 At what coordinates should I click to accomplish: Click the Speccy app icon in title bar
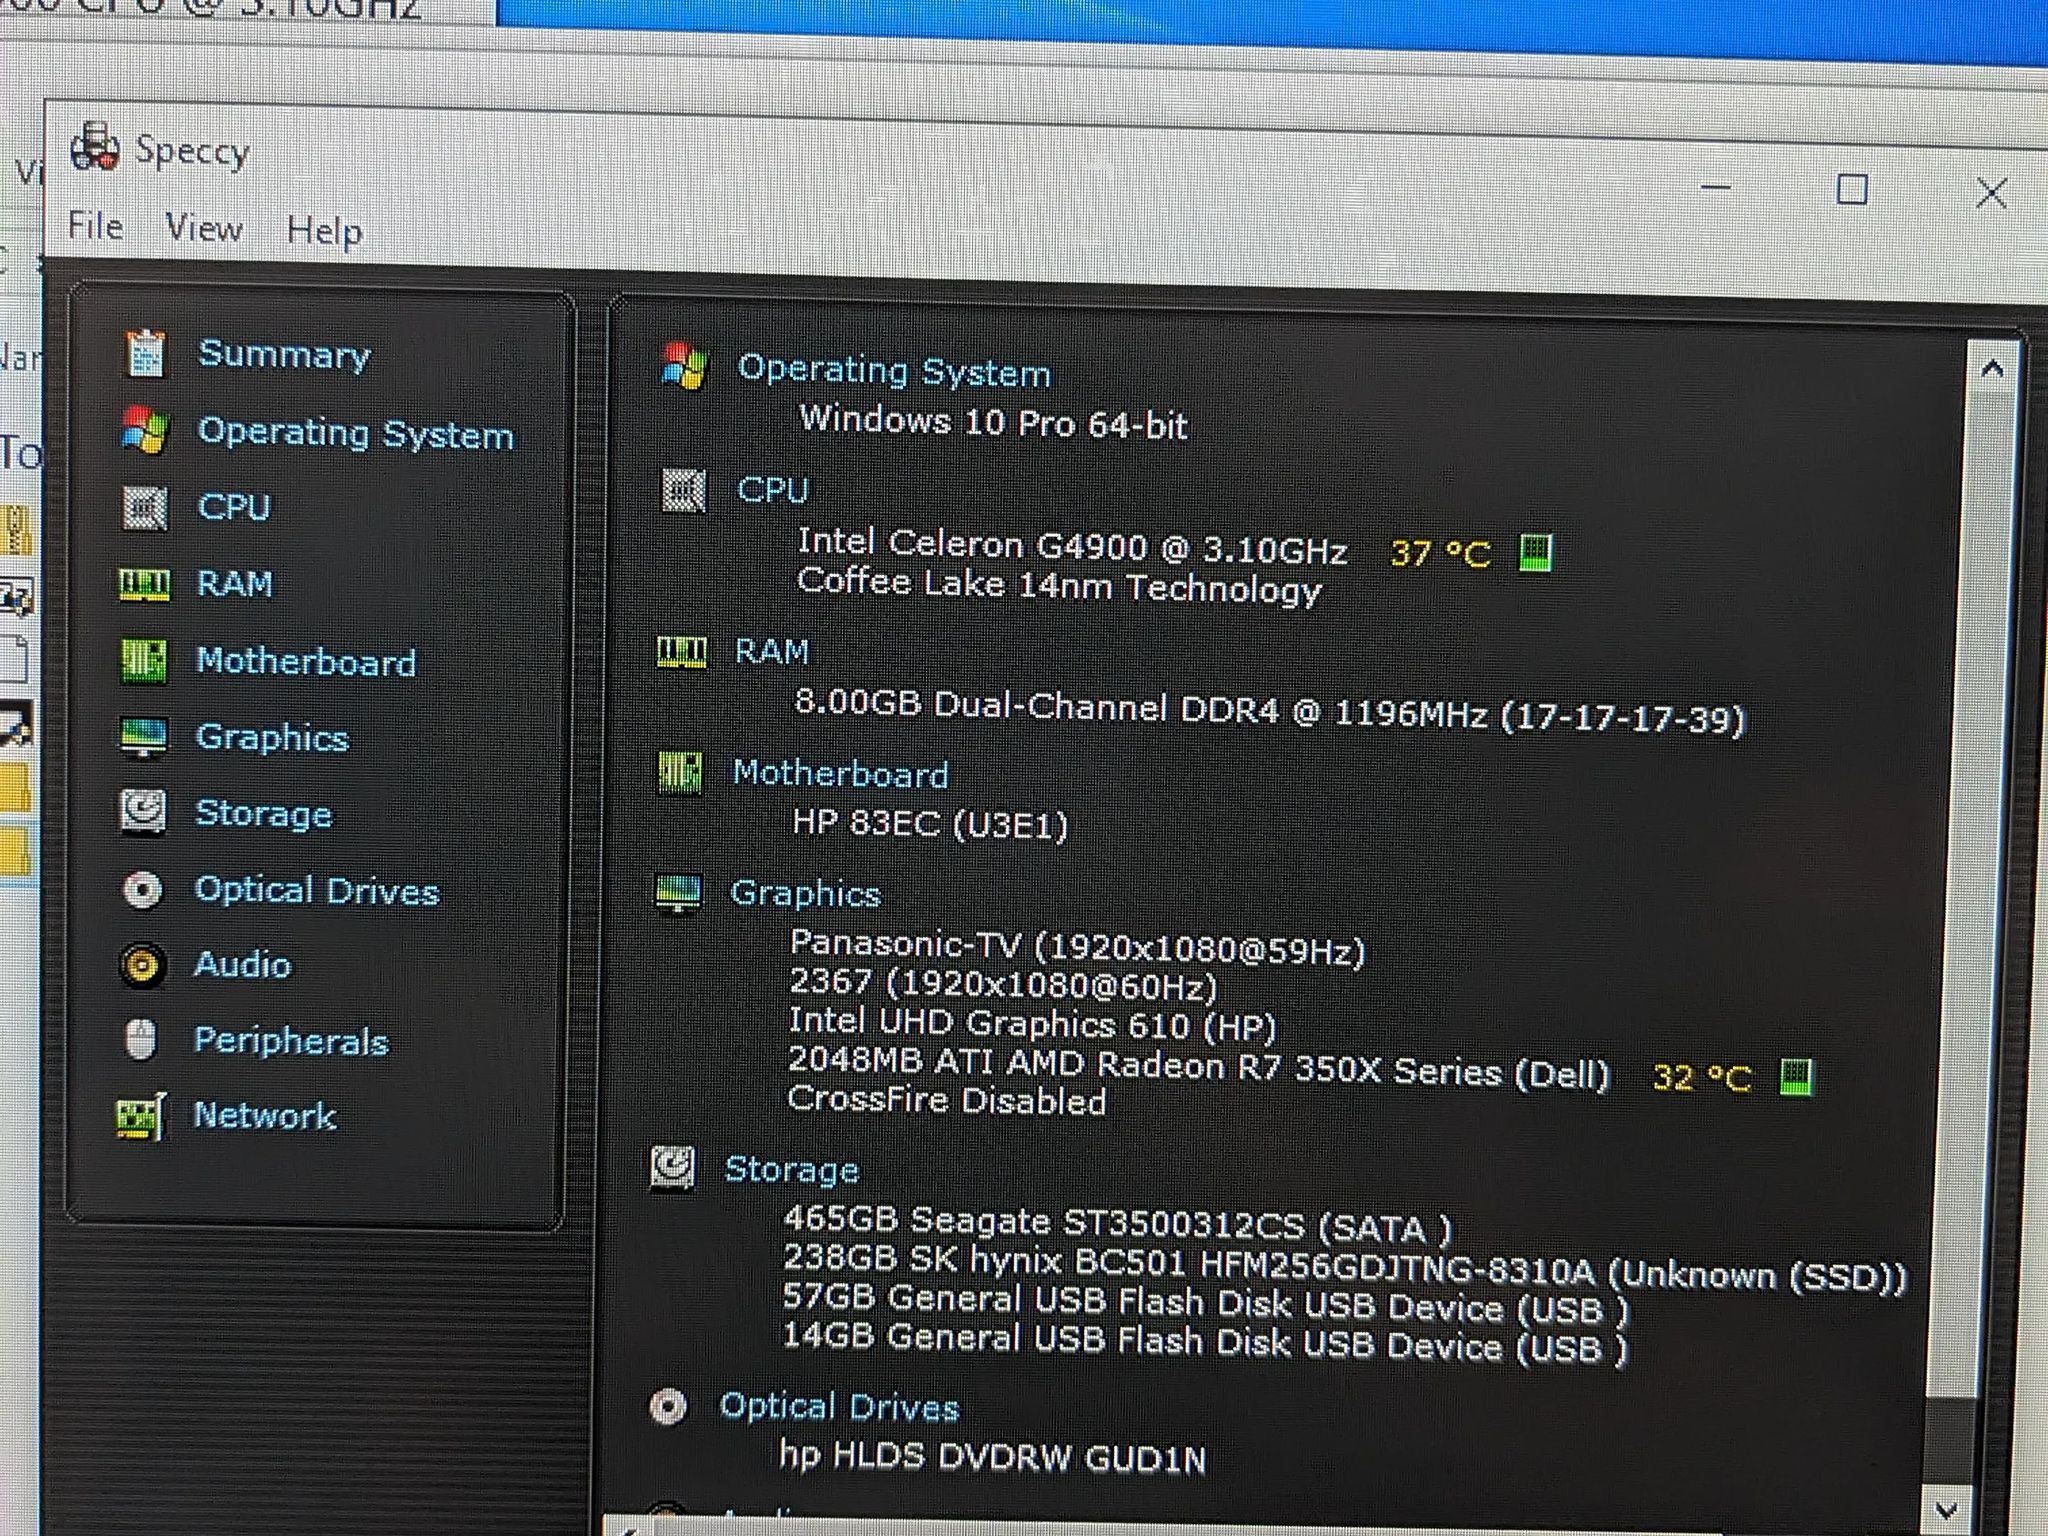pos(95,147)
